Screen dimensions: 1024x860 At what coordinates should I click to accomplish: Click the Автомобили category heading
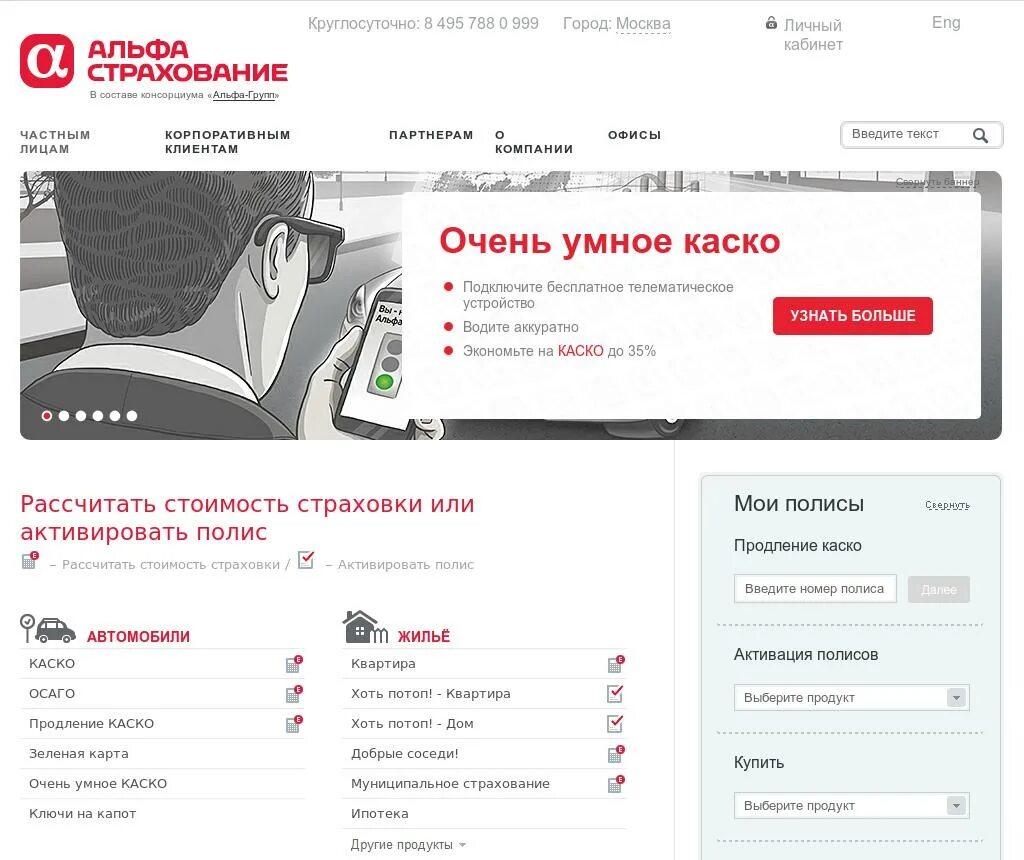coord(138,637)
